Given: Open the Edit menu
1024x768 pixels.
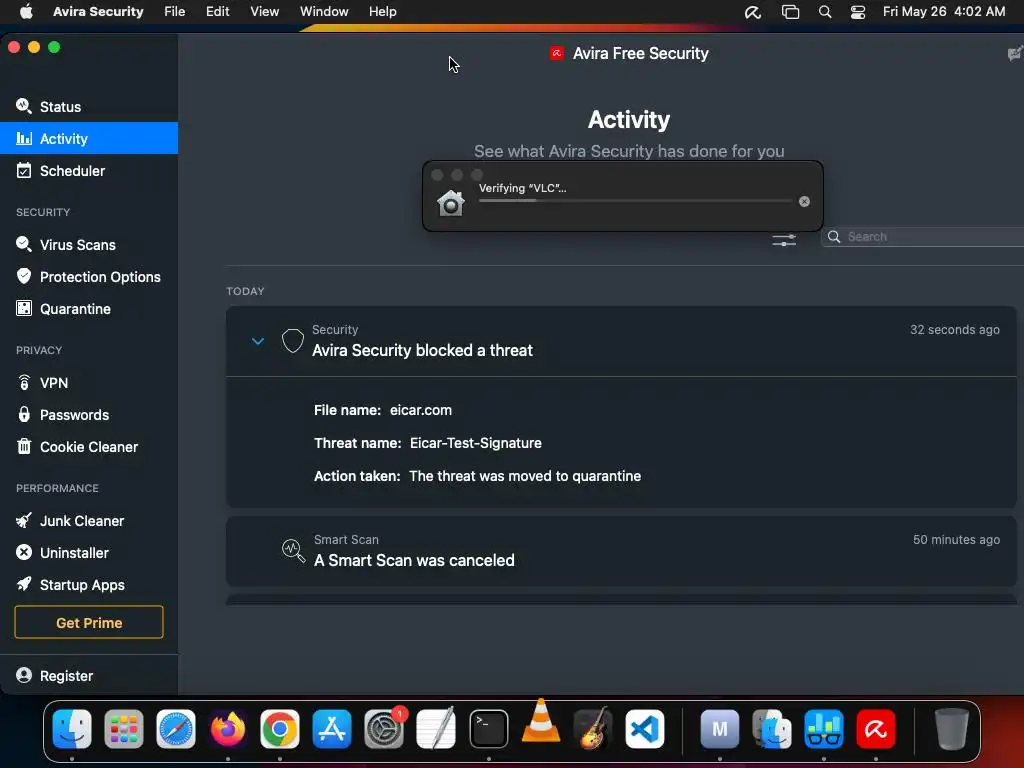Looking at the screenshot, I should 217,12.
